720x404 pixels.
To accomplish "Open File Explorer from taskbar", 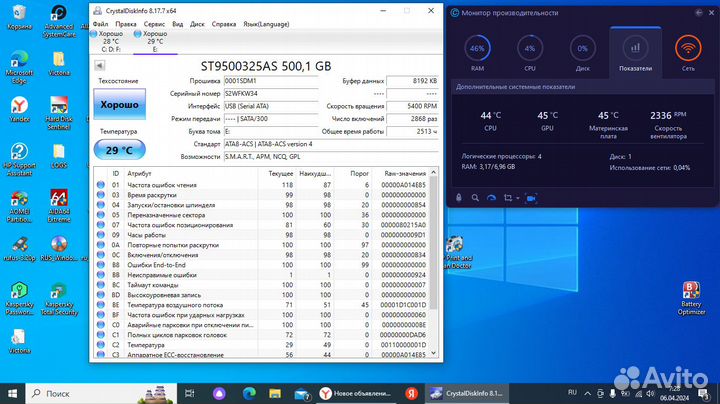I will tap(275, 393).
